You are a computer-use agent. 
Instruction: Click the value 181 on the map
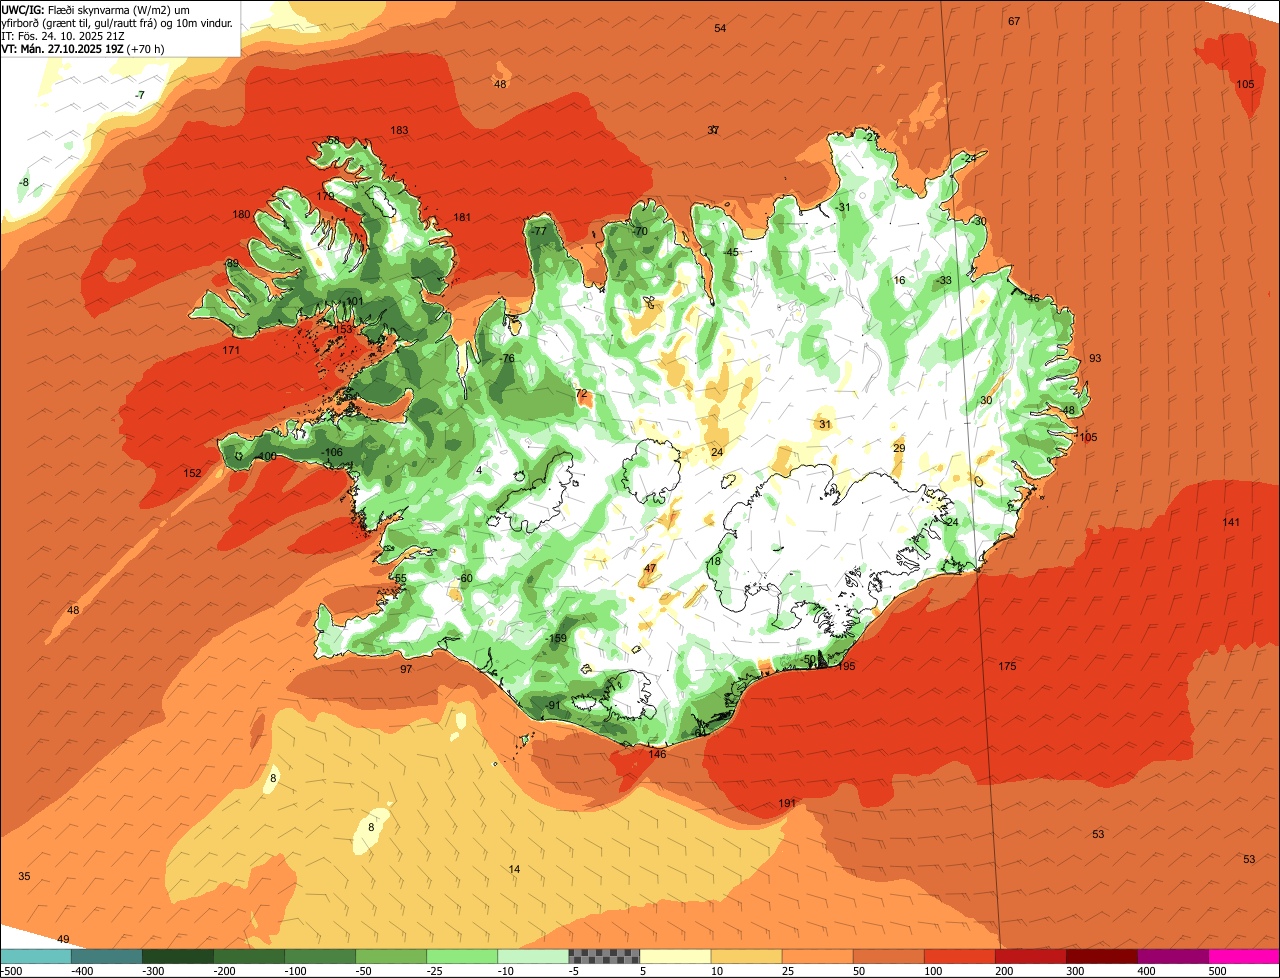462,218
